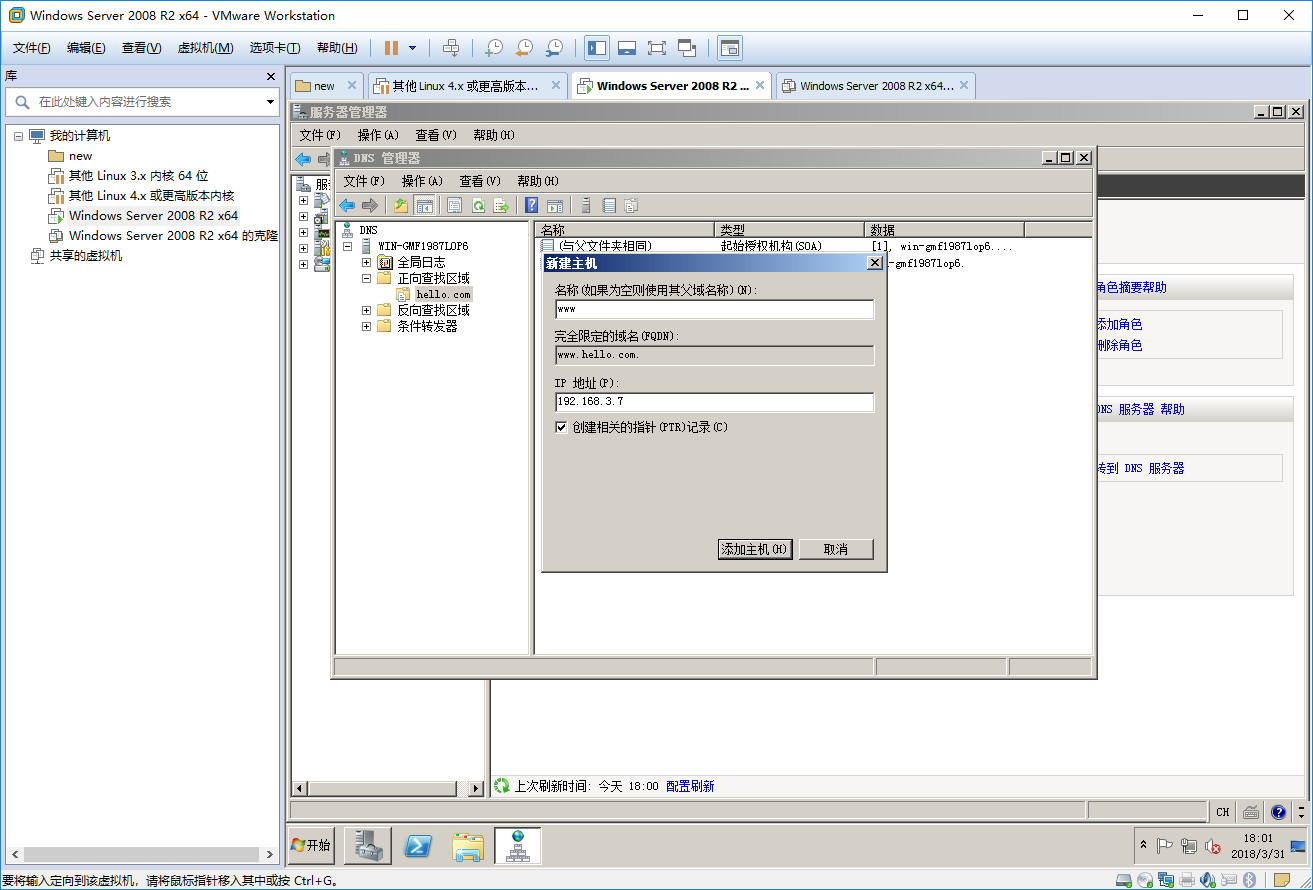Enter full screen mode via VMware toolbar icon
Image resolution: width=1313 pixels, height=890 pixels.
click(658, 47)
